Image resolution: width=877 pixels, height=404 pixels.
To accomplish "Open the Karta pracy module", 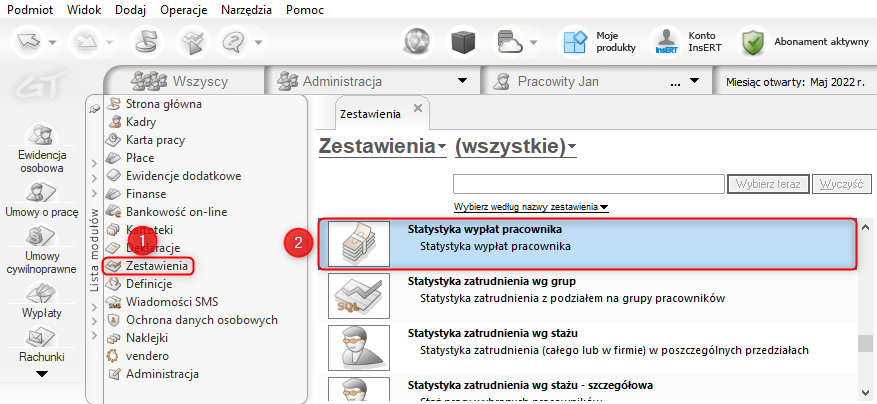I will pos(146,140).
